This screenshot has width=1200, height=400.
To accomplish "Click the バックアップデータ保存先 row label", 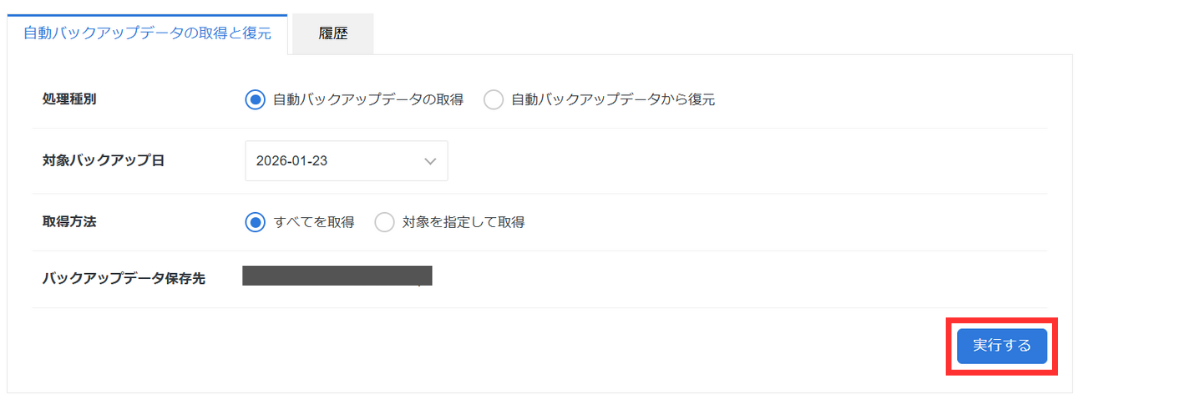I will coord(124,278).
